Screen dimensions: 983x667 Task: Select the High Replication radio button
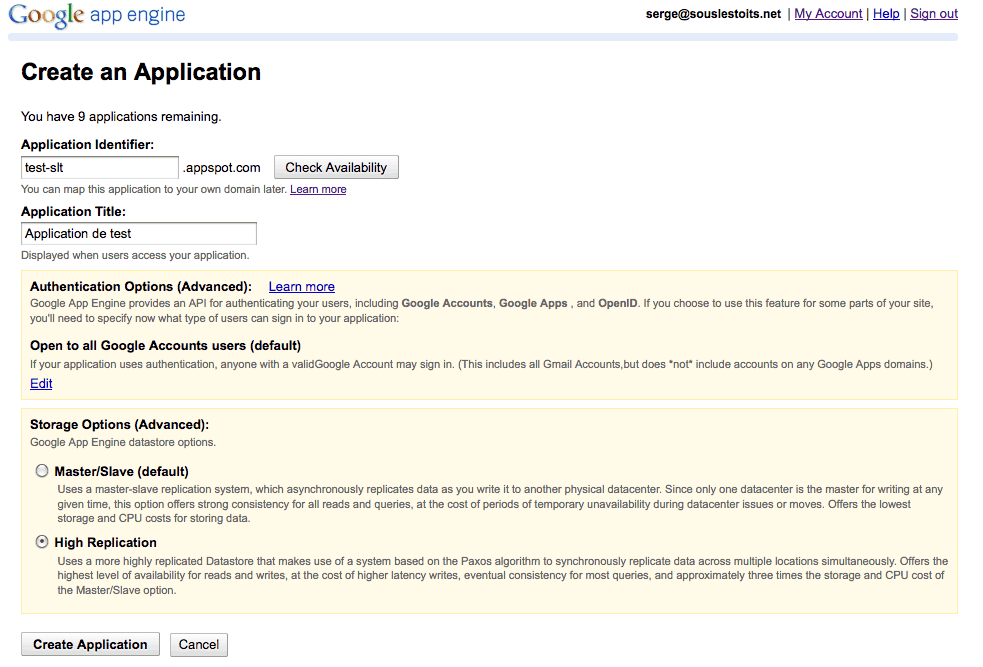(x=42, y=542)
